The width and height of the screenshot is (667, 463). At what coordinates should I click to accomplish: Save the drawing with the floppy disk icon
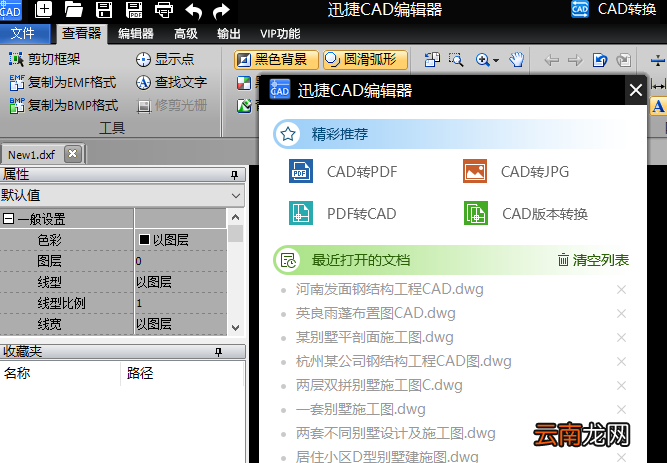[104, 9]
